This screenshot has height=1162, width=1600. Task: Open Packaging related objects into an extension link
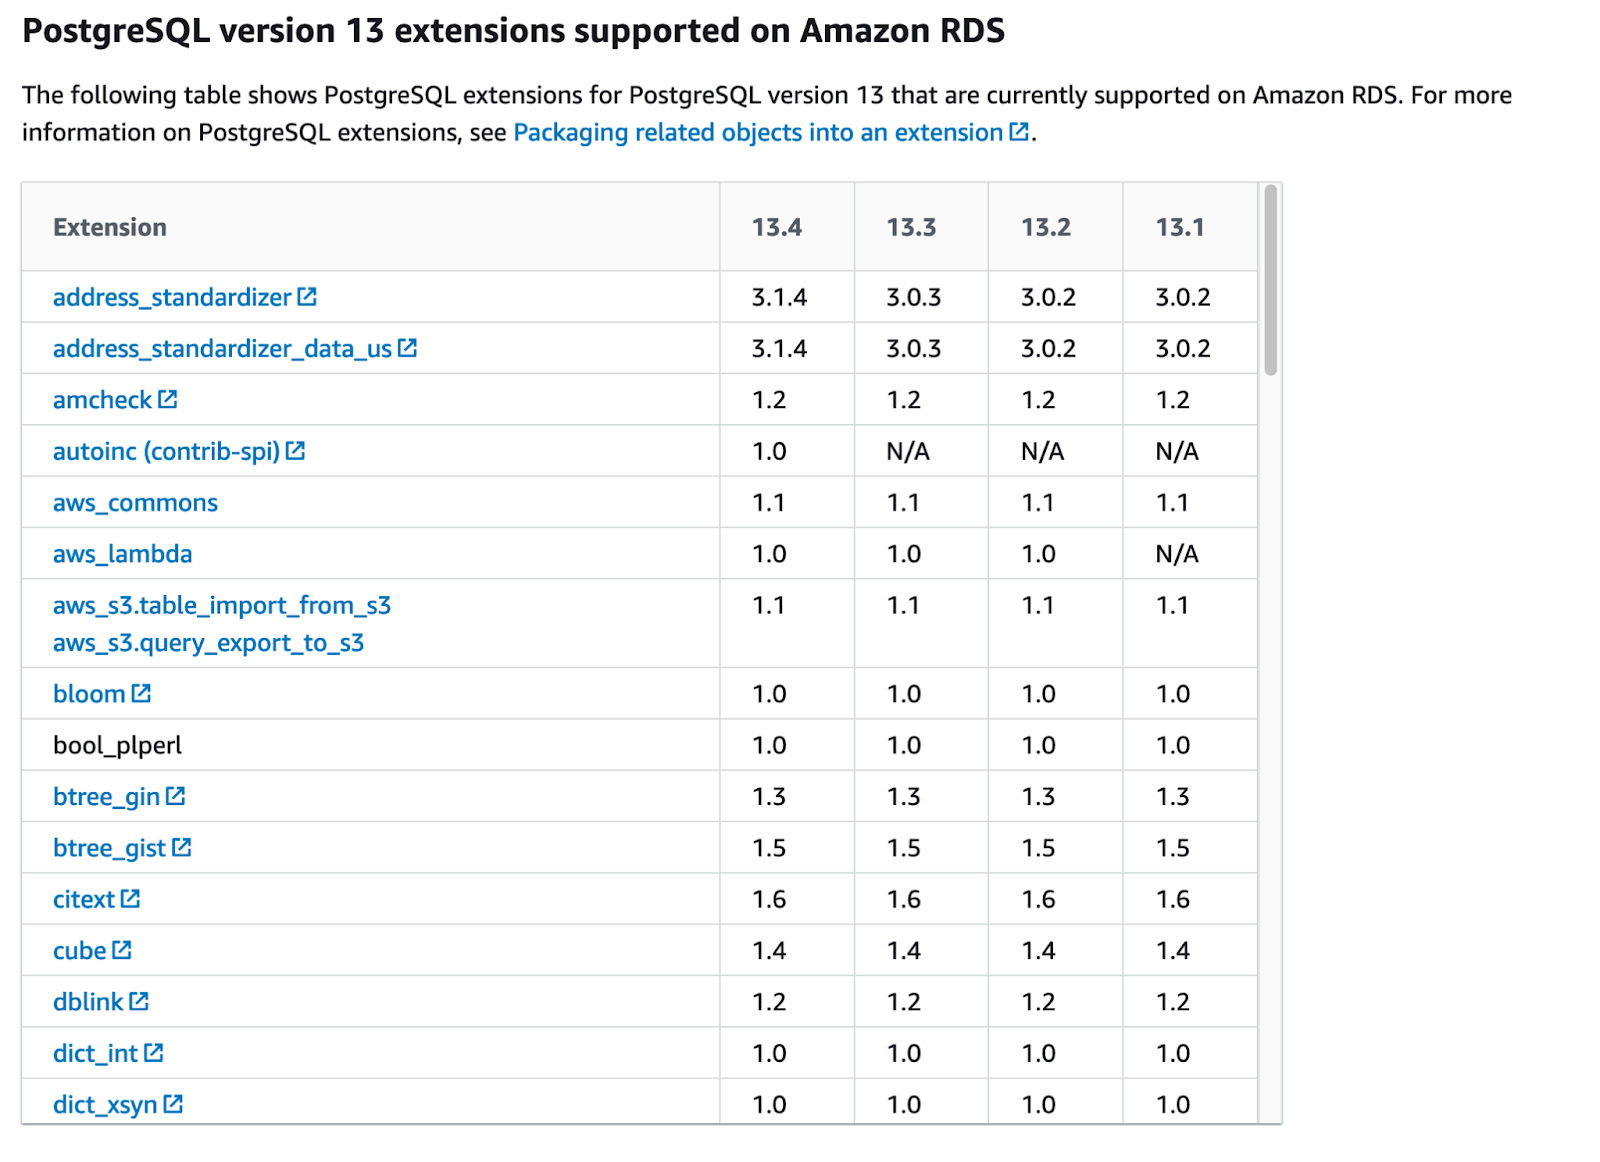tap(758, 132)
